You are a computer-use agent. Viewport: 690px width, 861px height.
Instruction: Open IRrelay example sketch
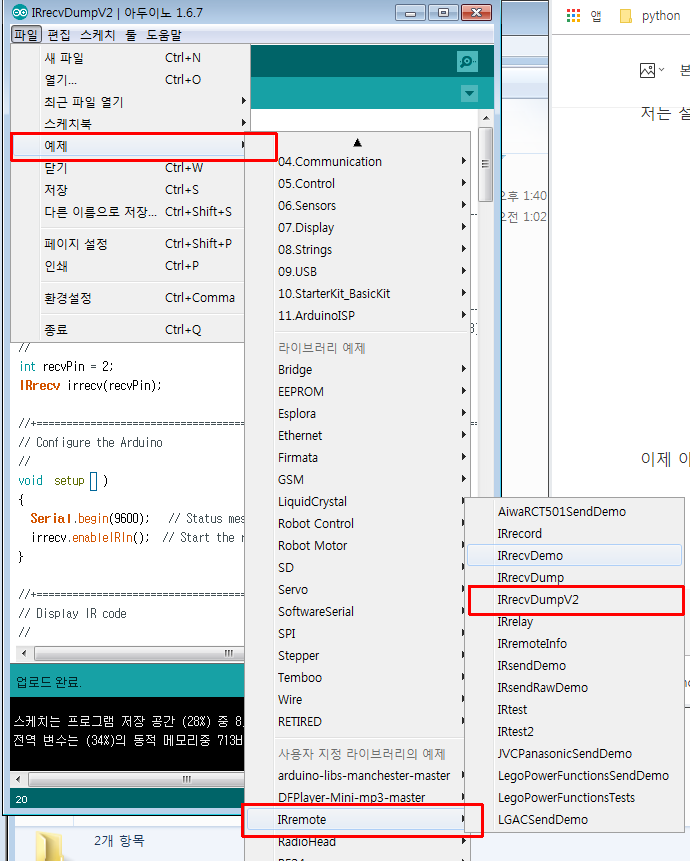(x=574, y=622)
